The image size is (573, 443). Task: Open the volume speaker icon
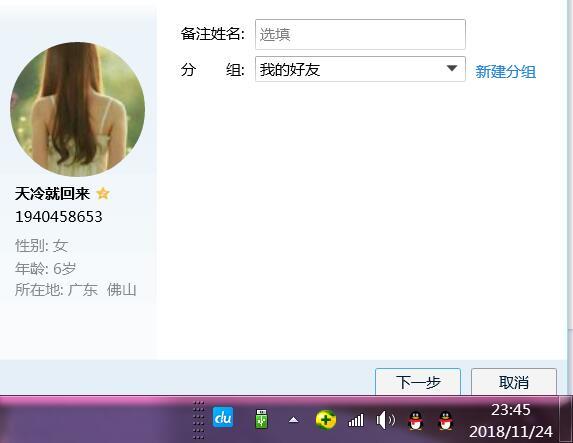pyautogui.click(x=386, y=420)
